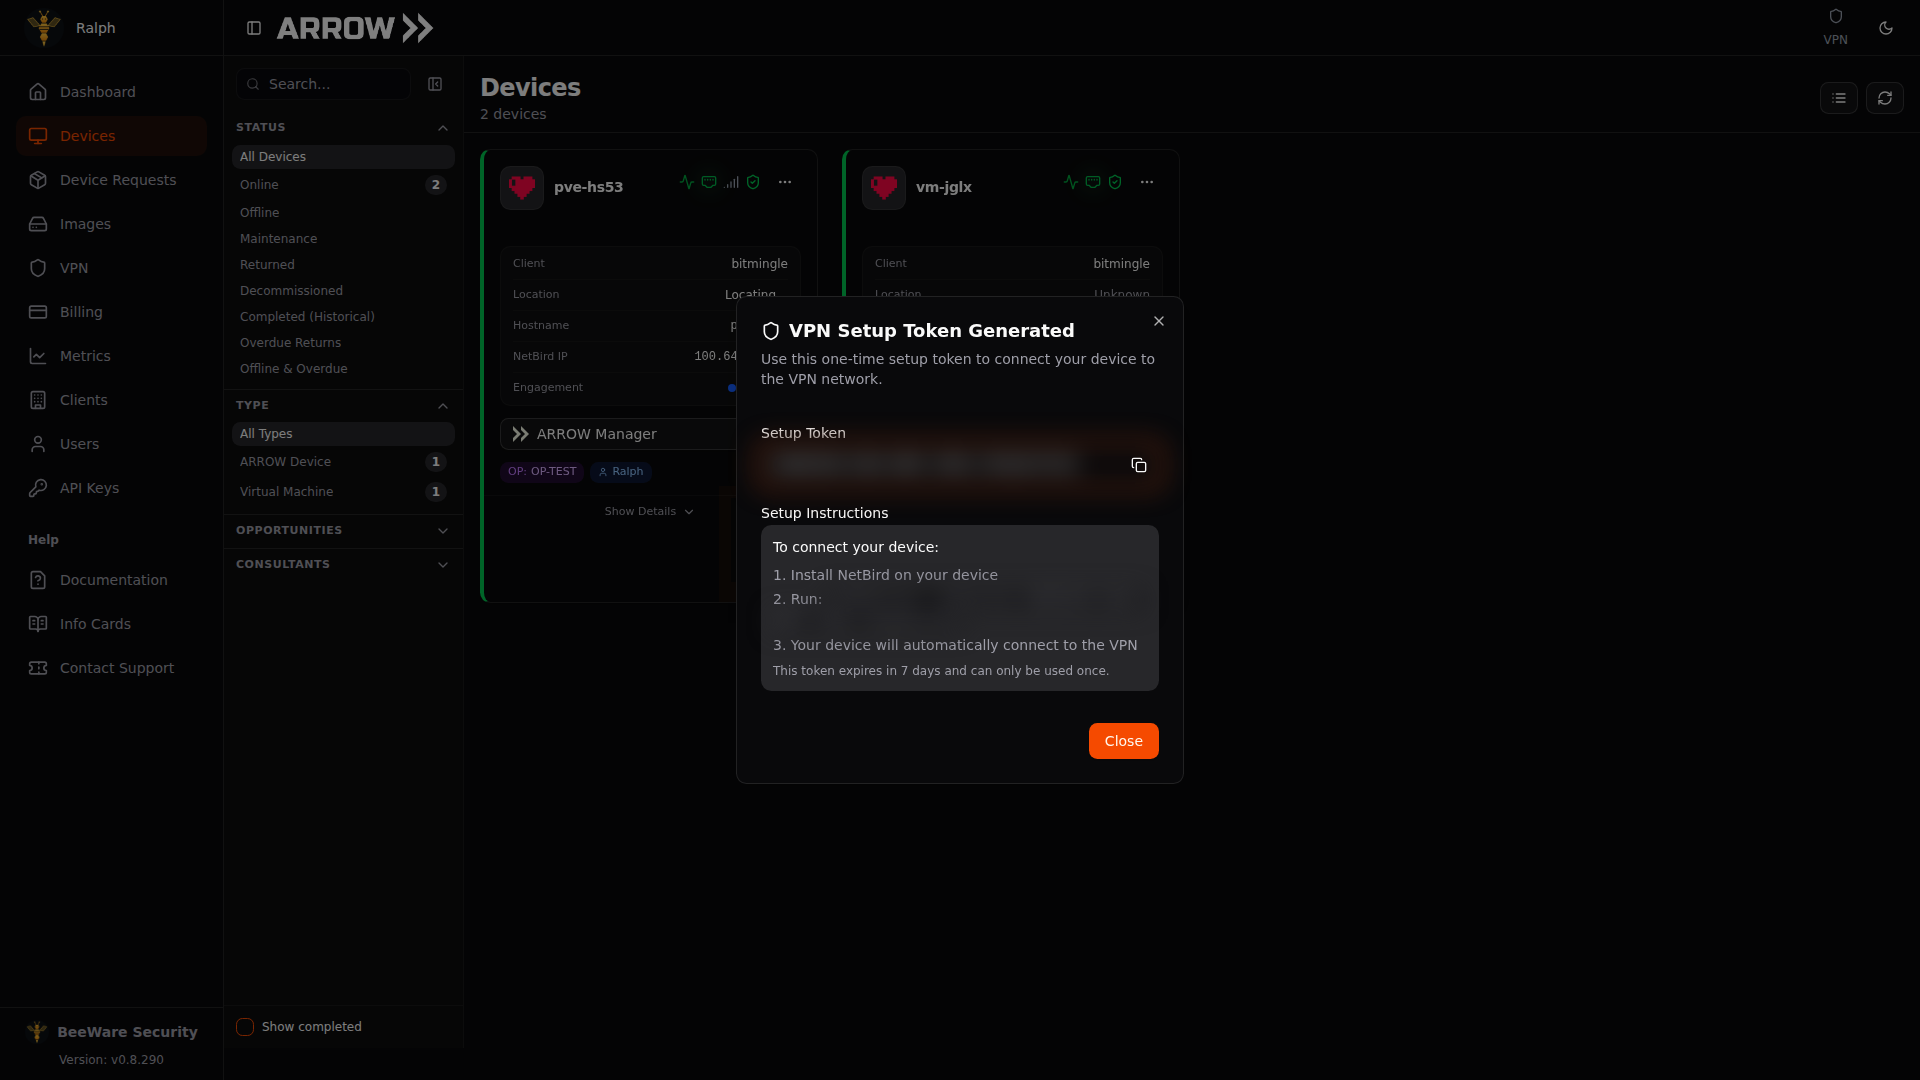Go to the Images section
This screenshot has width=1920, height=1080.
111,224
